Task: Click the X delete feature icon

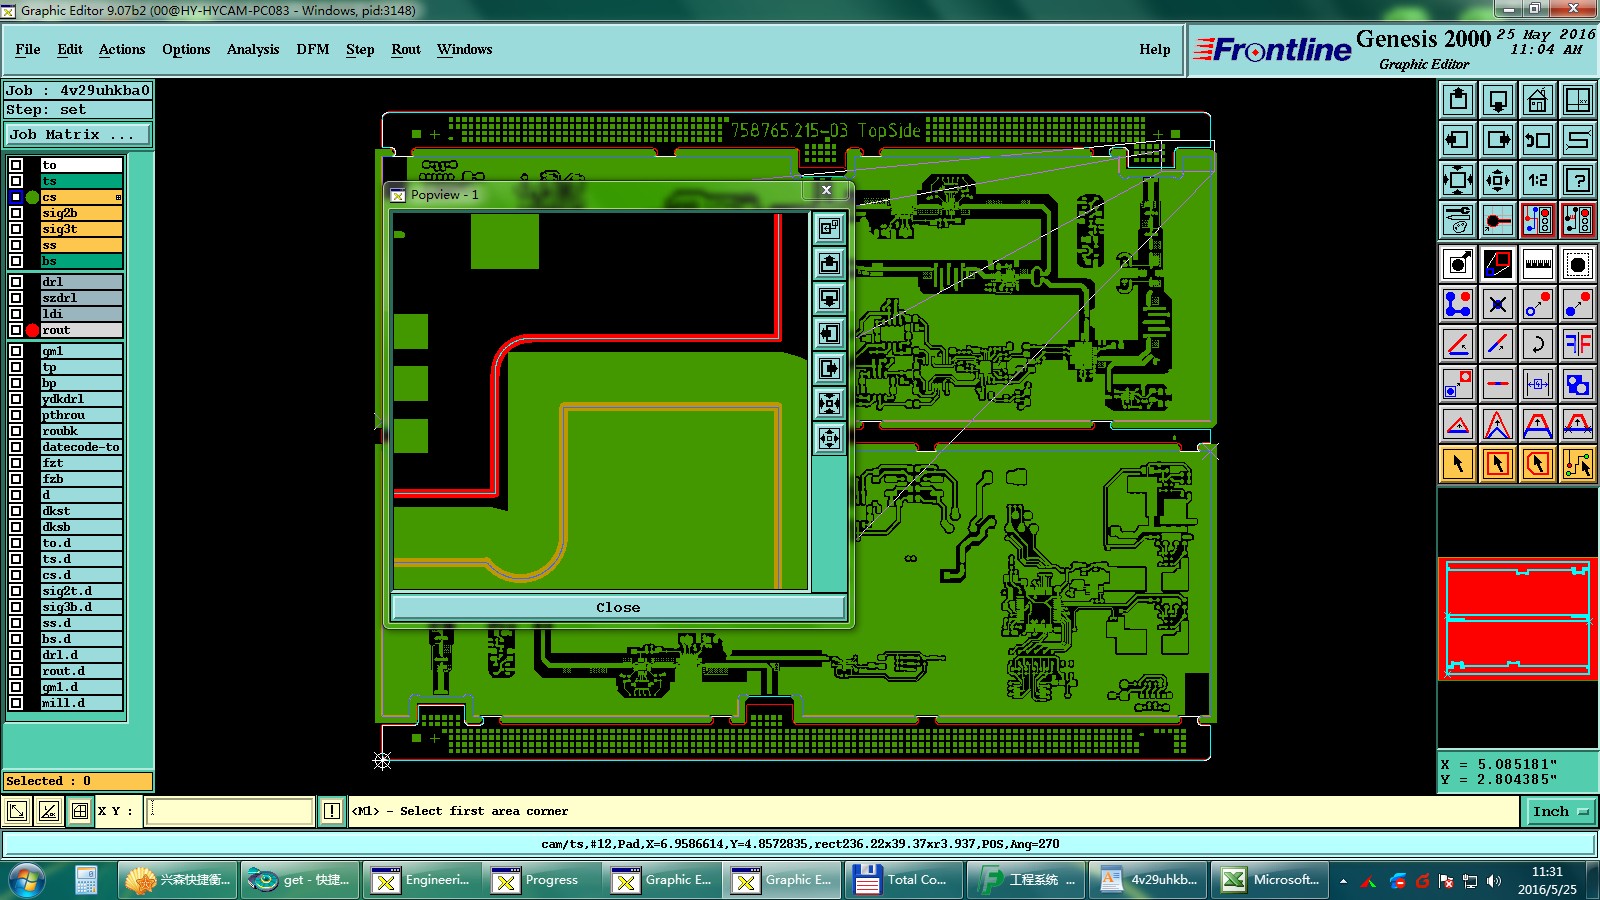Action: point(1498,304)
